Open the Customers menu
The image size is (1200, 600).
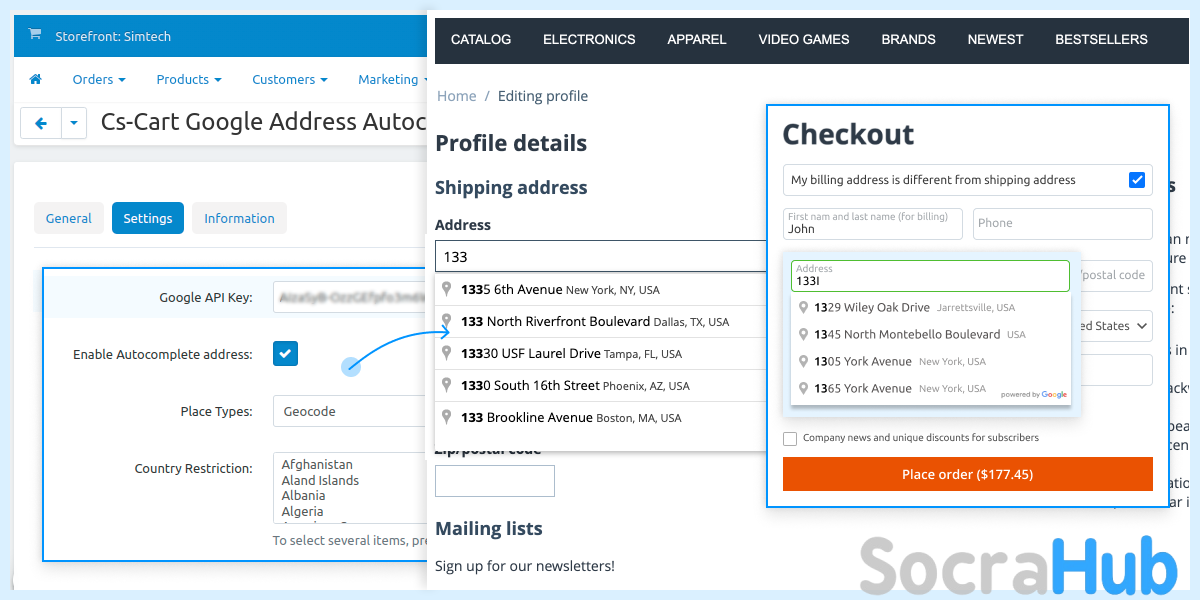point(290,79)
